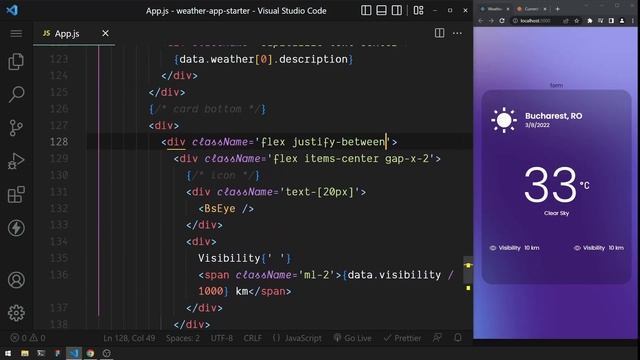Click the 33 temperature reading
The width and height of the screenshot is (640, 360).
(x=551, y=185)
